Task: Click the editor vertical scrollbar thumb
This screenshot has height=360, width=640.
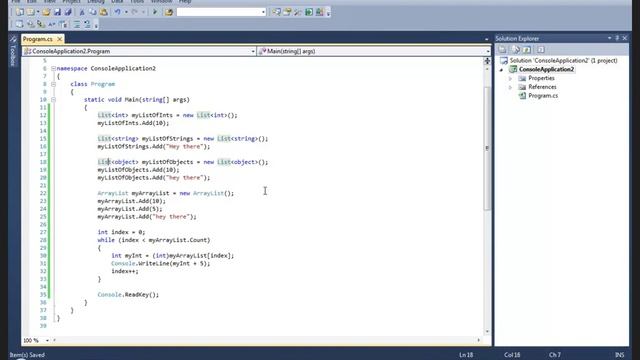Action: [x=487, y=149]
